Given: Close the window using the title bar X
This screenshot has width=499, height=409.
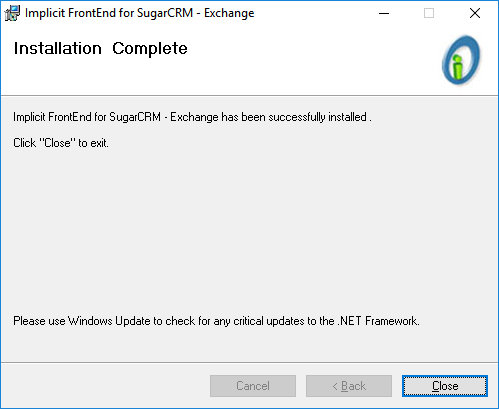Looking at the screenshot, I should pyautogui.click(x=475, y=13).
